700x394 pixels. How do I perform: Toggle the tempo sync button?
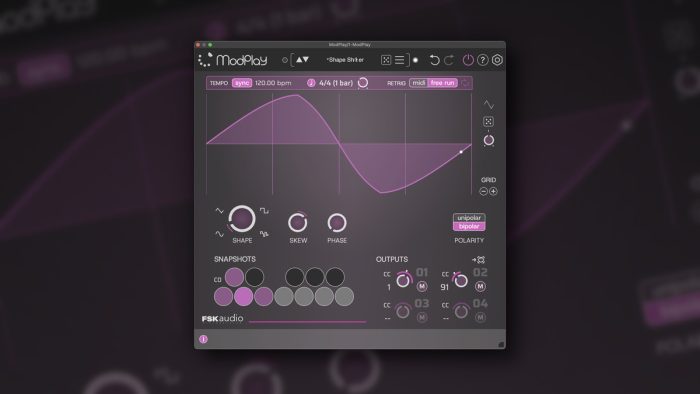coord(242,83)
